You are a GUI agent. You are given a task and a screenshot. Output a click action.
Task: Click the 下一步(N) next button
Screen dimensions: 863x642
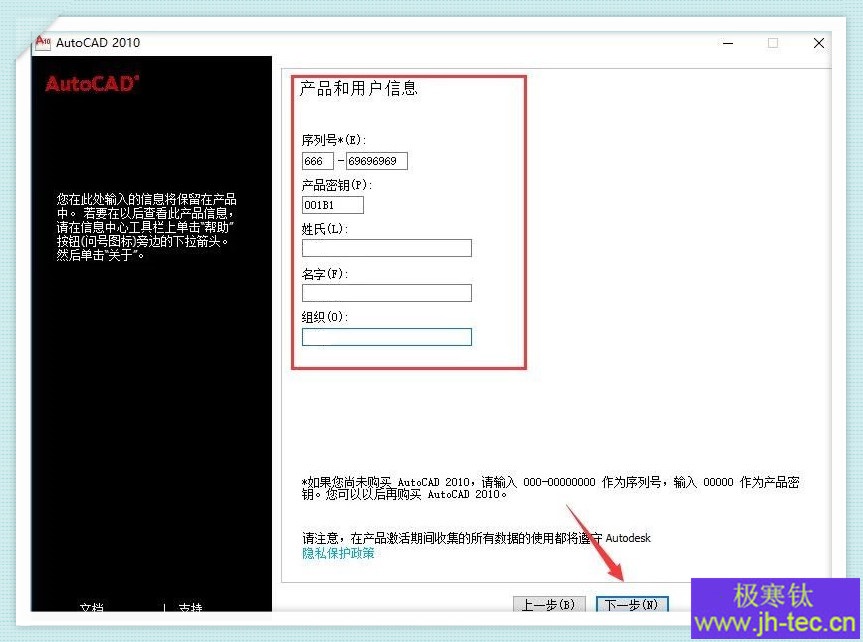[632, 605]
